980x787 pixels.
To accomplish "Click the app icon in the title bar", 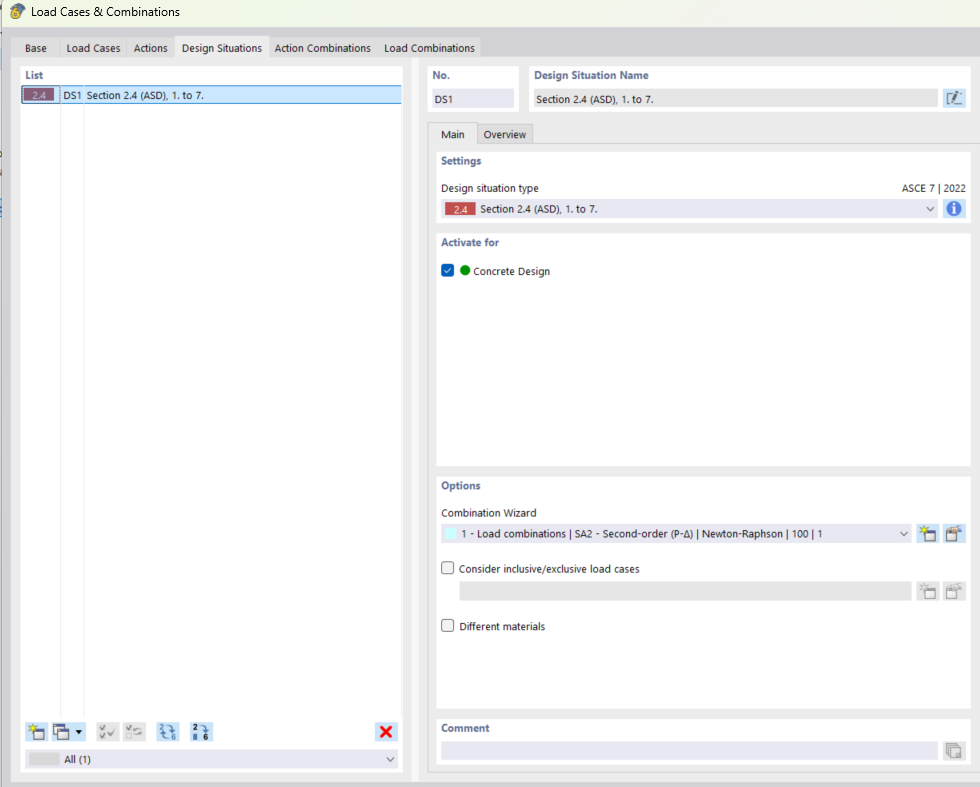I will click(17, 11).
